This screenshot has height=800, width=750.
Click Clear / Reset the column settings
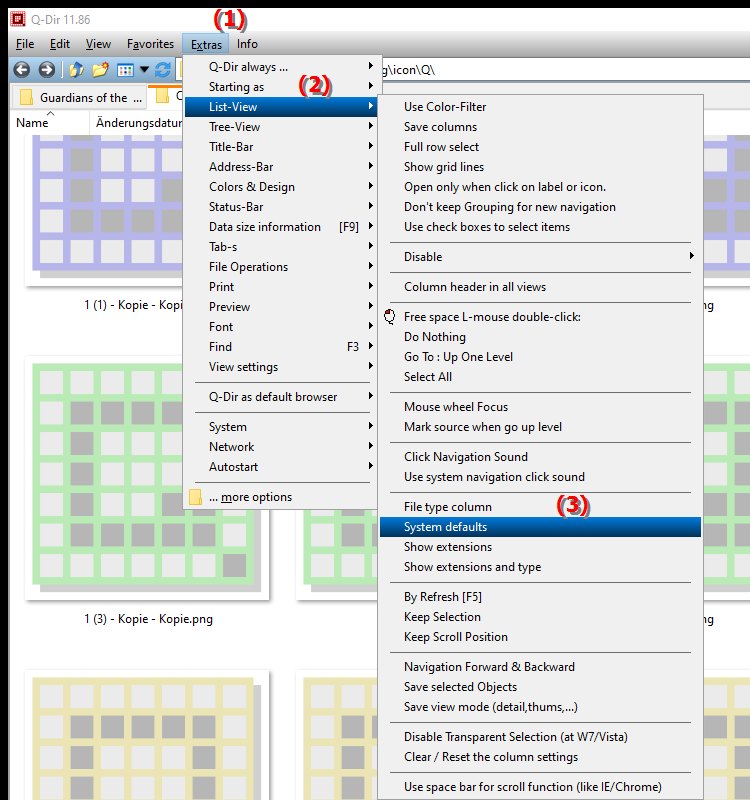click(540, 757)
